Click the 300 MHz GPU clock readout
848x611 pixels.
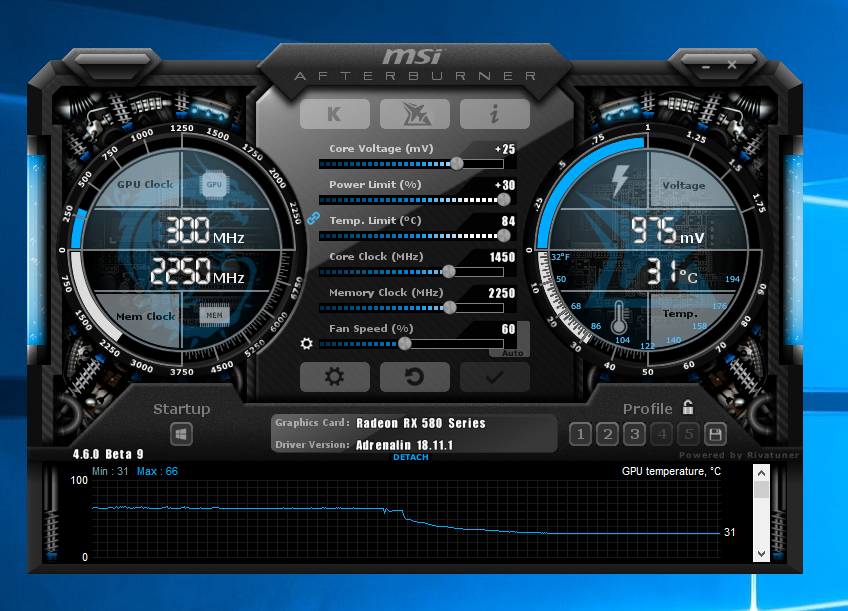pyautogui.click(x=205, y=230)
